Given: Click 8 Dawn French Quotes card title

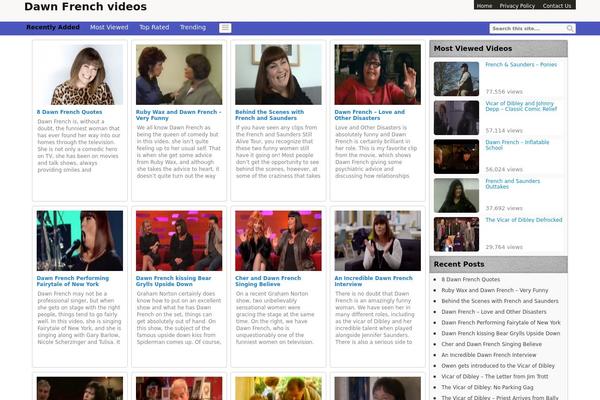Looking at the screenshot, I should click(x=69, y=112).
